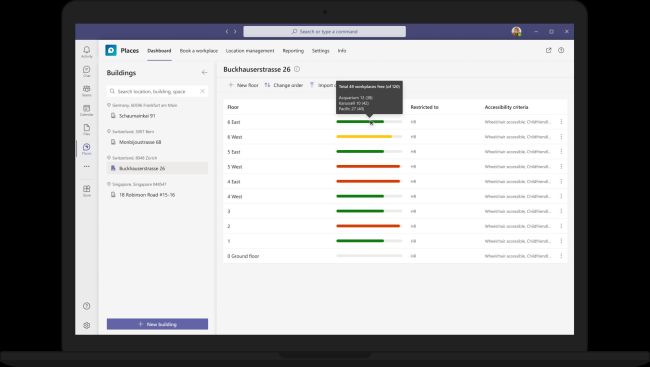Viewport: 650px width, 367px height.
Task: Open the options menu for floor 6 West
Action: point(561,137)
